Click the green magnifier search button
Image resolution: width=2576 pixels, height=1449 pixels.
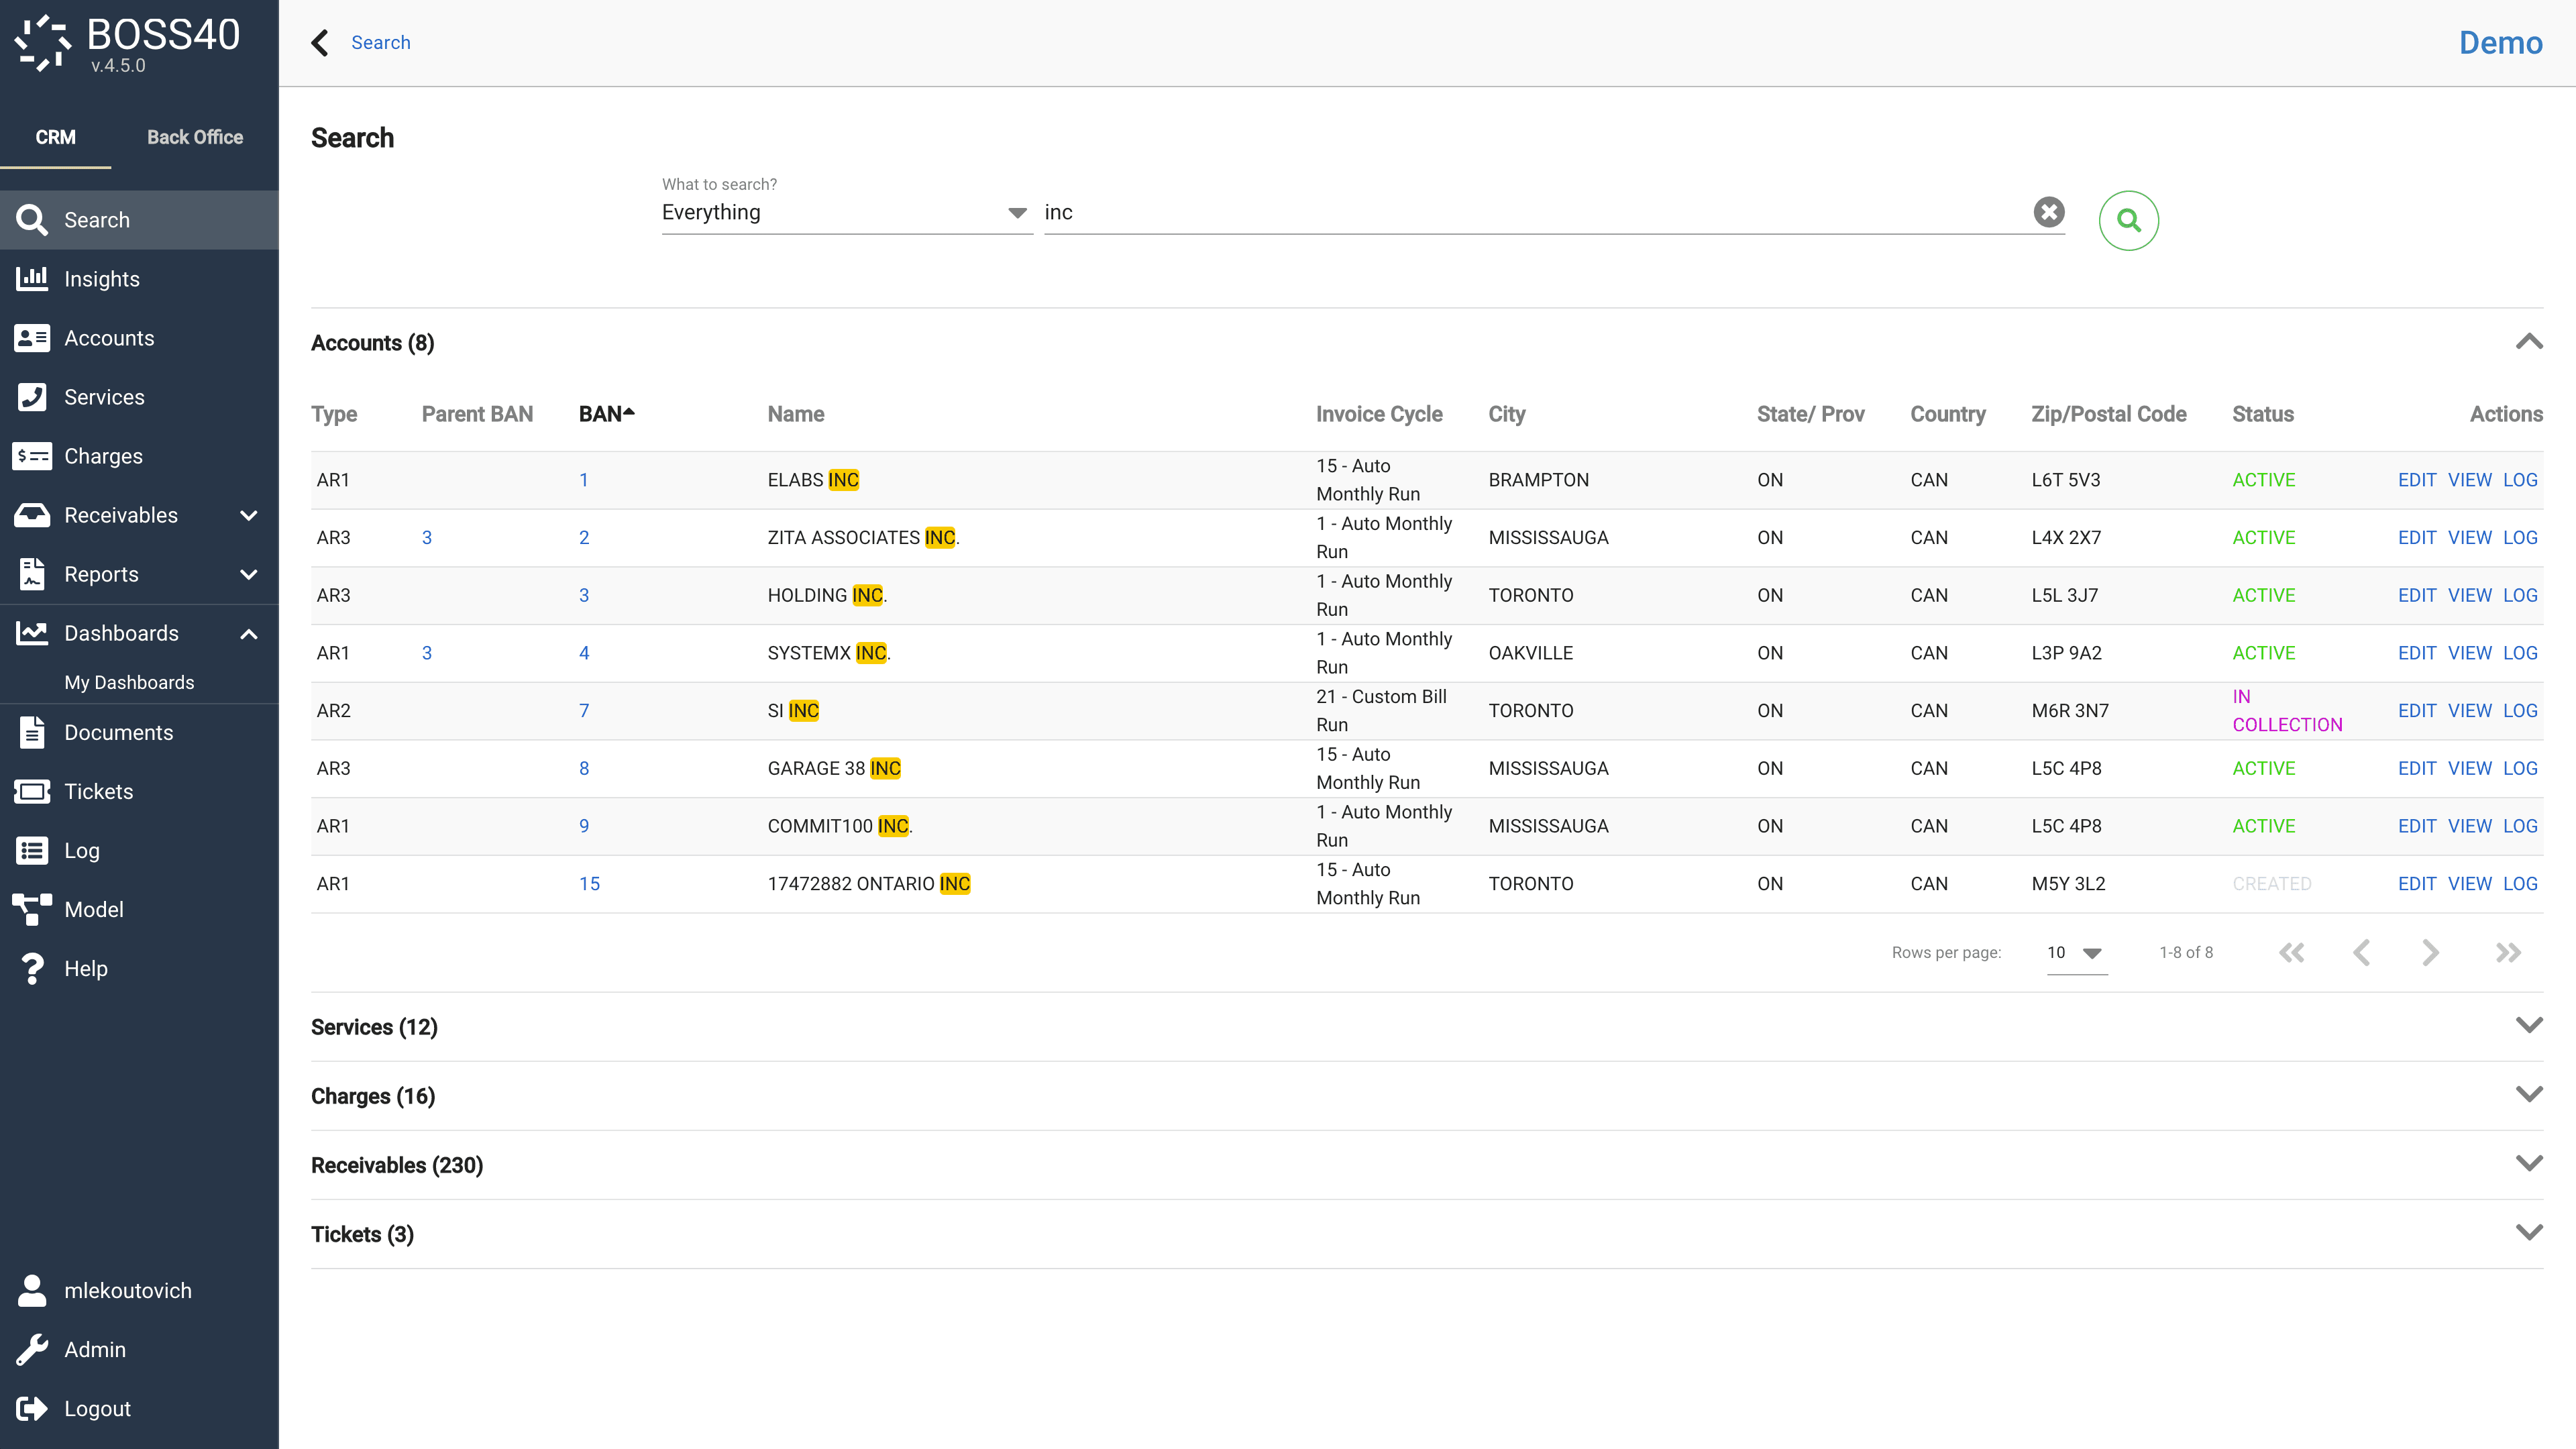(x=2128, y=220)
